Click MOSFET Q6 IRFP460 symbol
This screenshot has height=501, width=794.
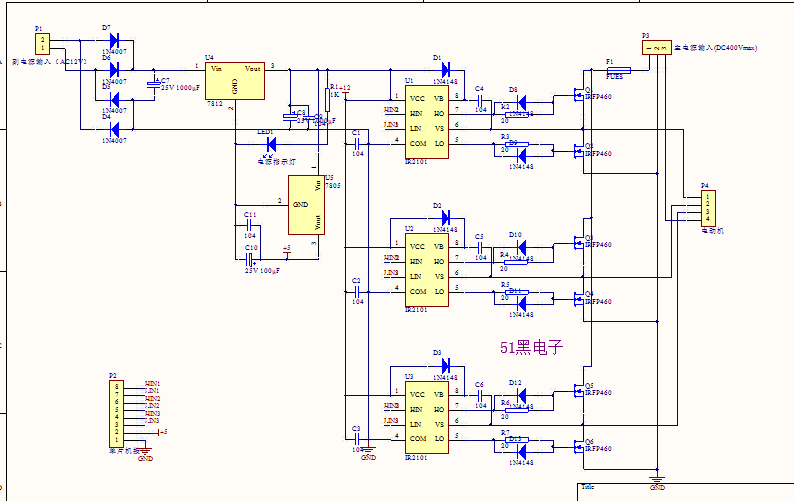pyautogui.click(x=580, y=447)
